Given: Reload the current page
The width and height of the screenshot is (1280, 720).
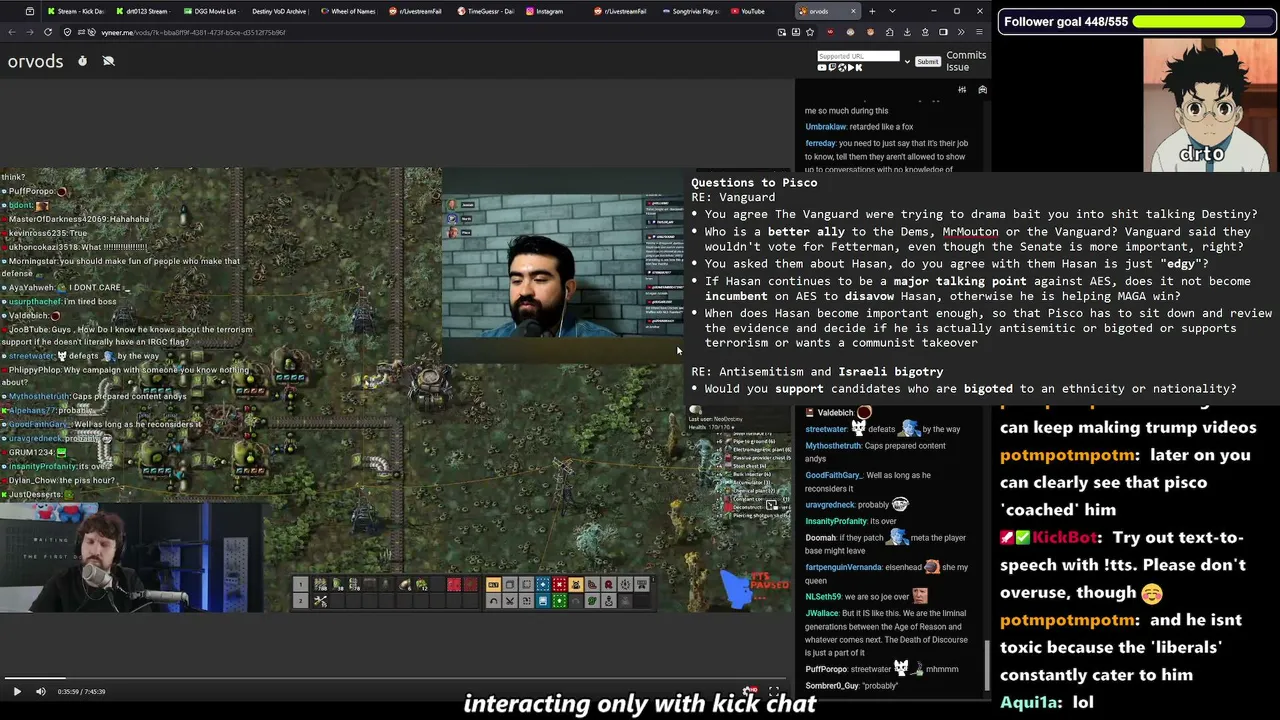Looking at the screenshot, I should tap(47, 32).
